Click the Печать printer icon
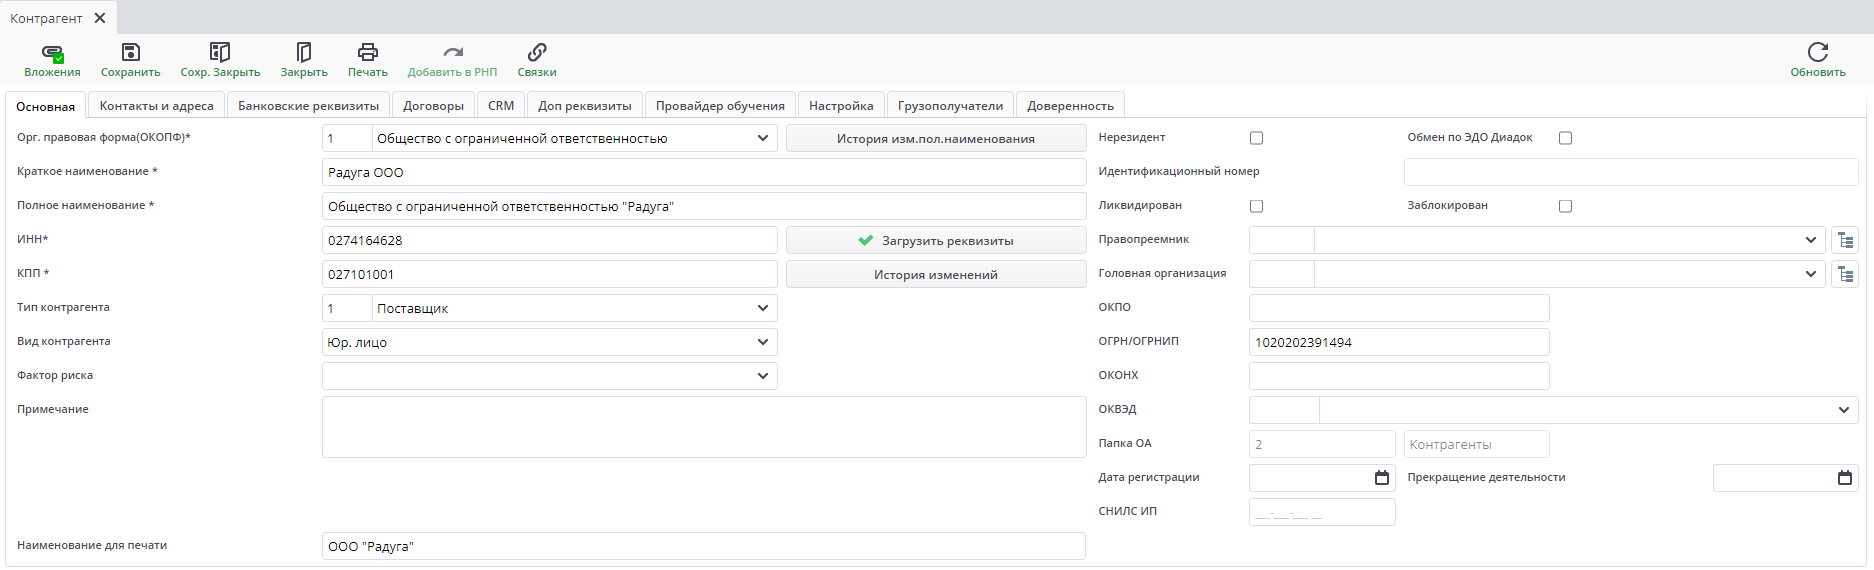 [367, 53]
